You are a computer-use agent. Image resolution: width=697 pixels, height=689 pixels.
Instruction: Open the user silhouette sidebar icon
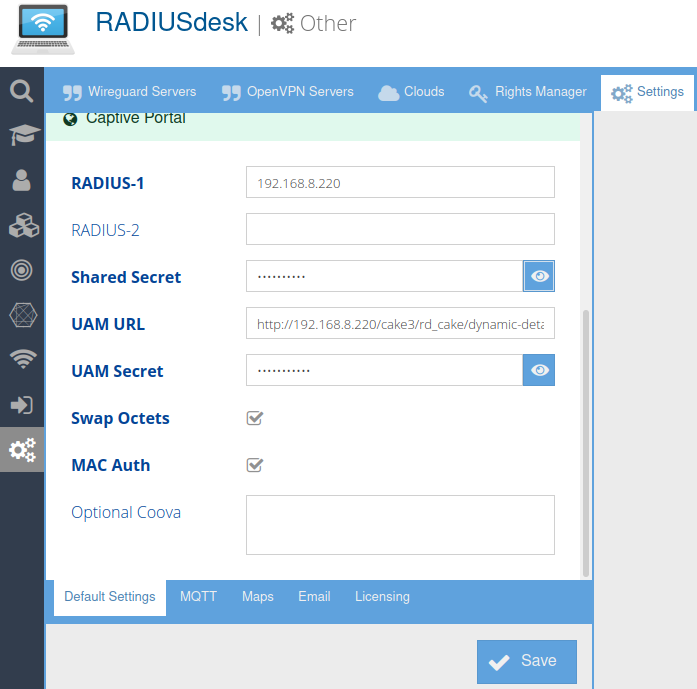click(21, 180)
